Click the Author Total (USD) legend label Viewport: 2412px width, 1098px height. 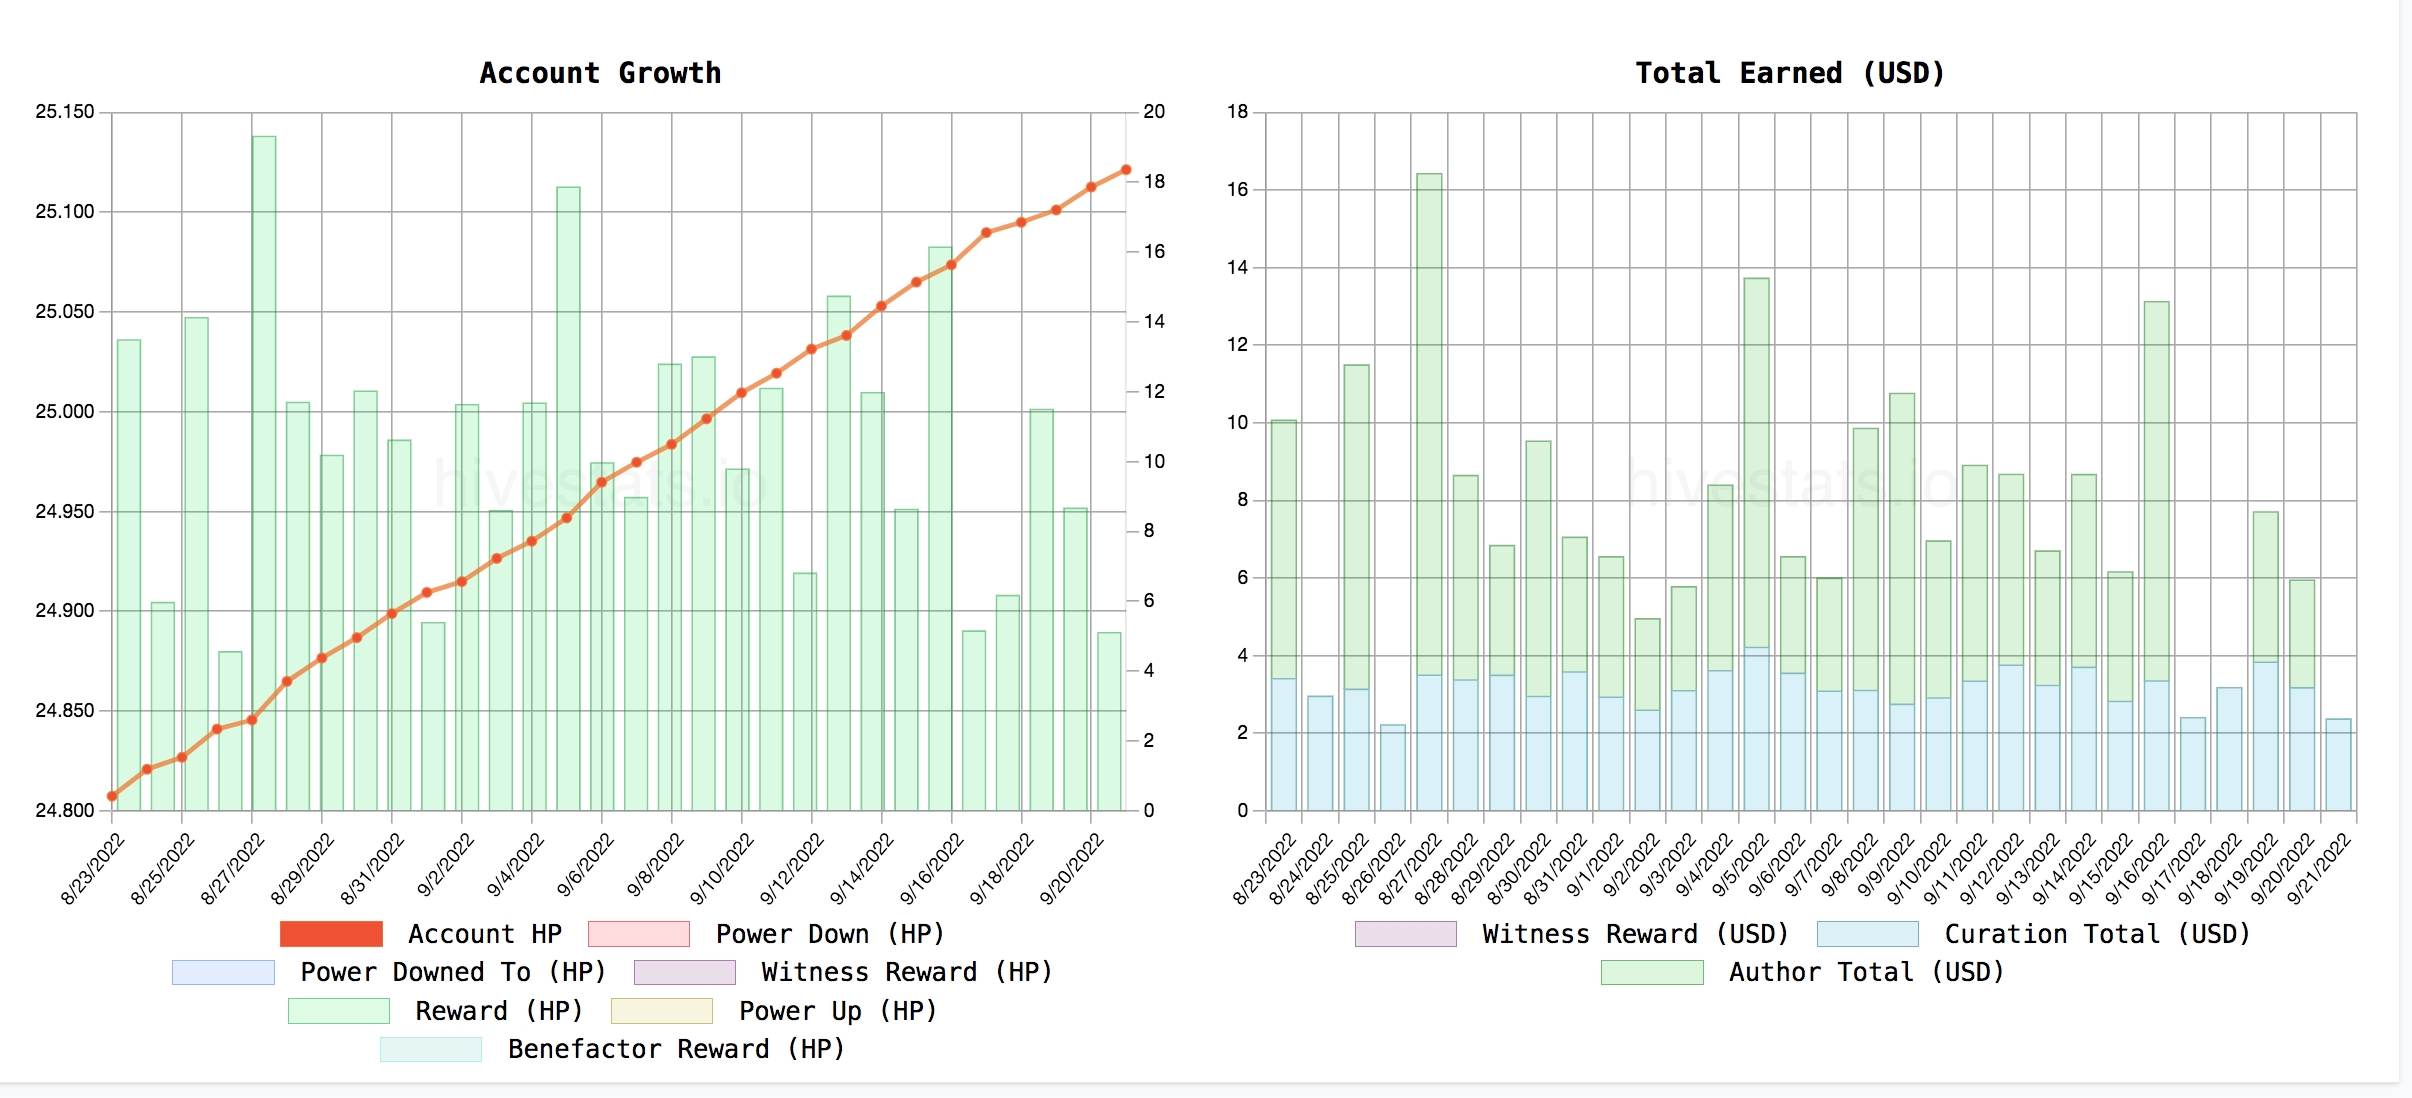1867,972
